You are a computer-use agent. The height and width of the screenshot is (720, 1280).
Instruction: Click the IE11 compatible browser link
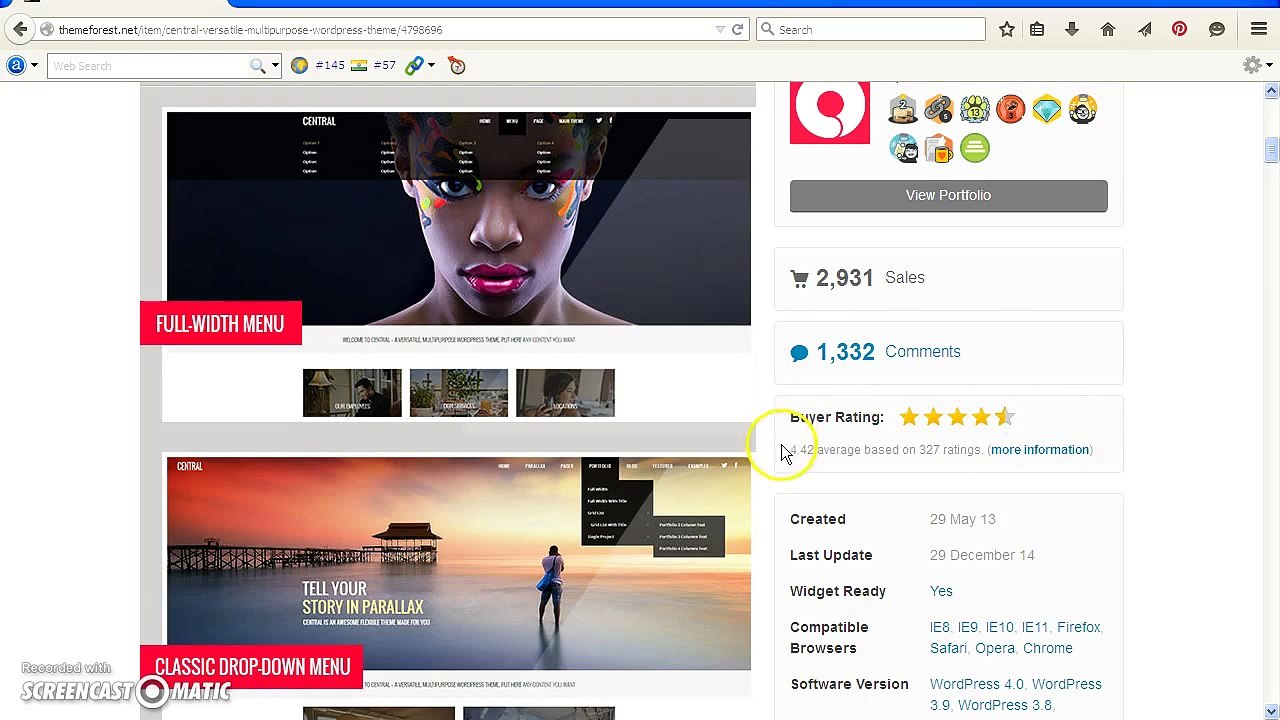1035,627
